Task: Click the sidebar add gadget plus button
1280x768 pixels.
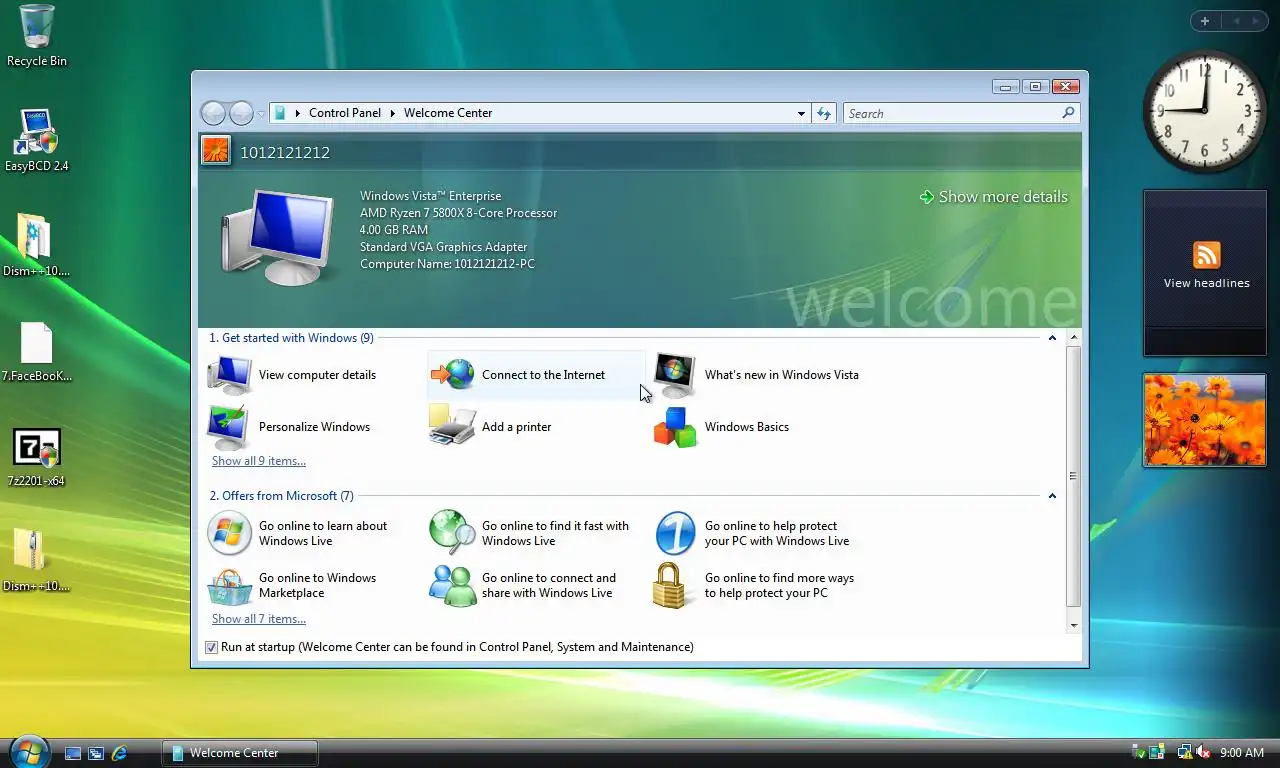Action: (x=1205, y=21)
